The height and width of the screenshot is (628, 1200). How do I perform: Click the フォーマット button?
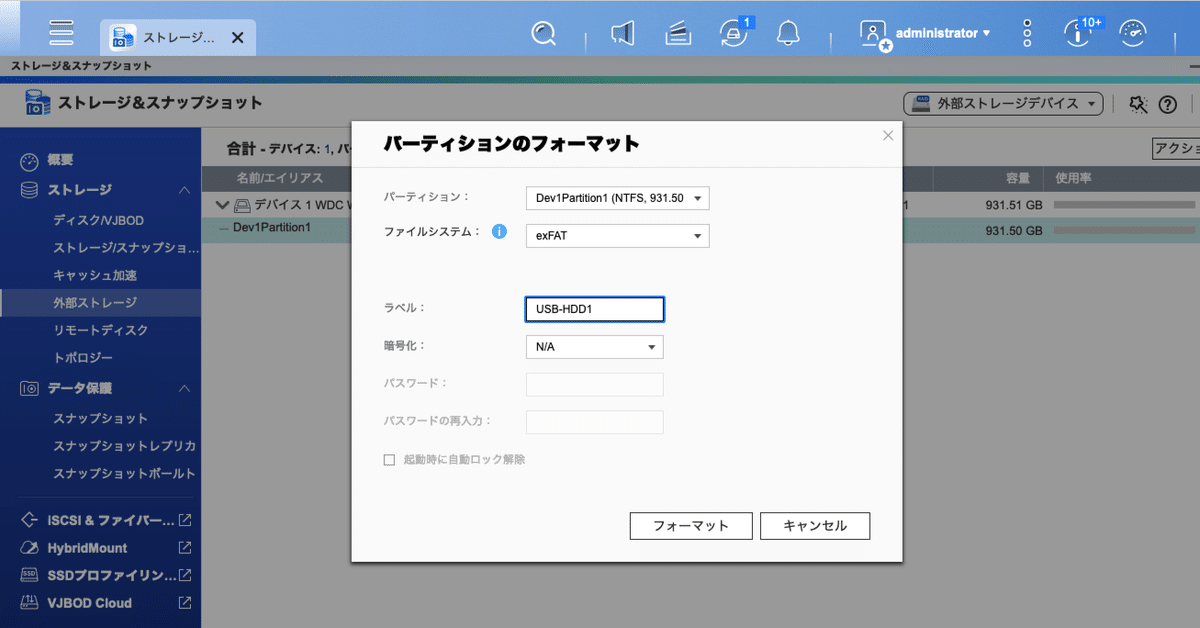(690, 526)
